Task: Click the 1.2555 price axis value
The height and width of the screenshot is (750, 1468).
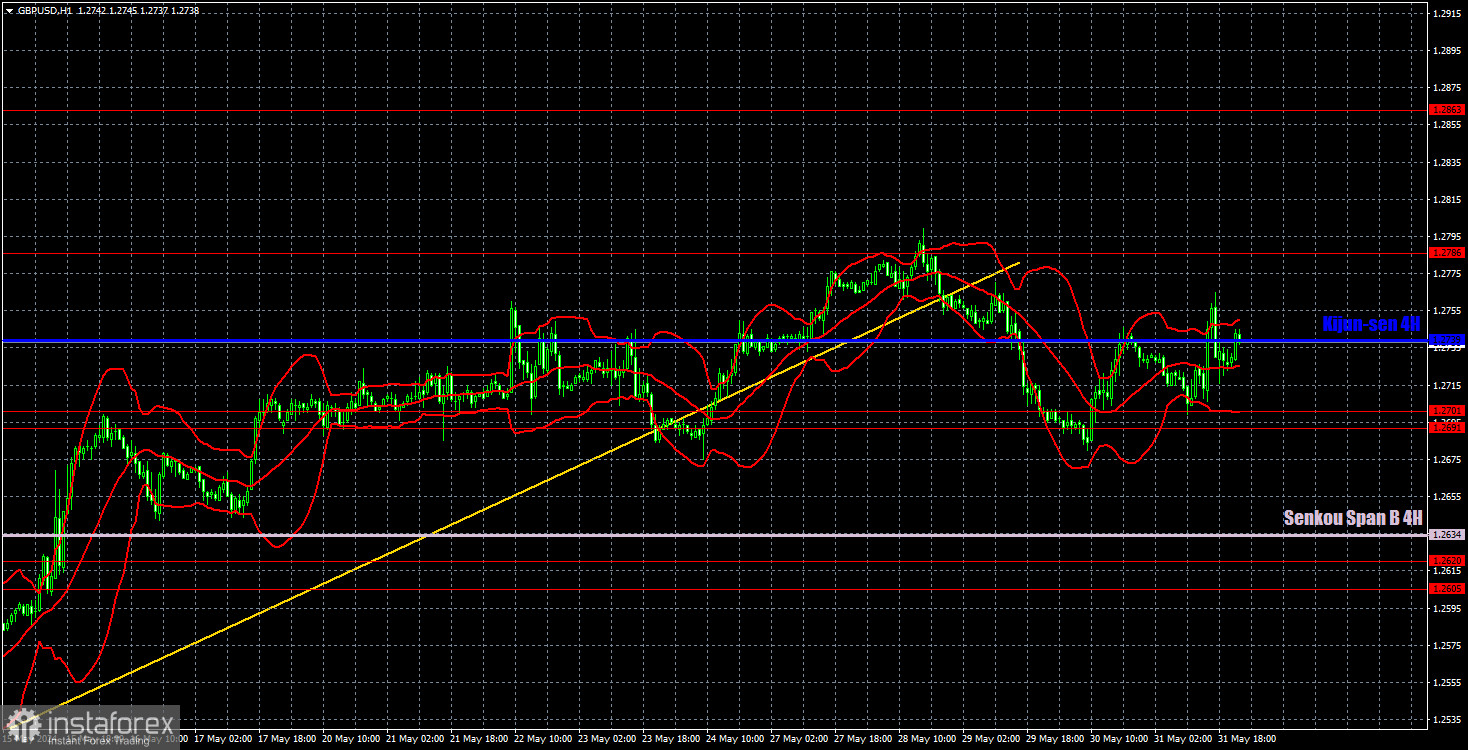Action: [x=1447, y=684]
